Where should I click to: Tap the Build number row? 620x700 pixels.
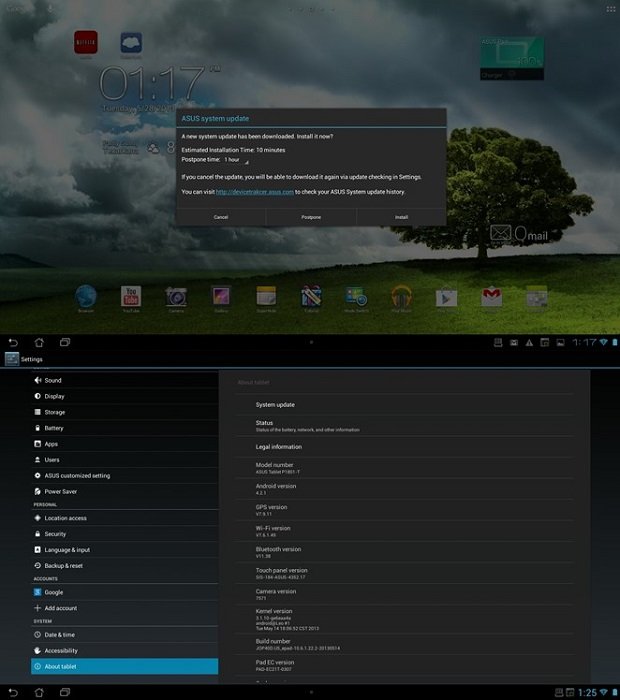[404, 644]
